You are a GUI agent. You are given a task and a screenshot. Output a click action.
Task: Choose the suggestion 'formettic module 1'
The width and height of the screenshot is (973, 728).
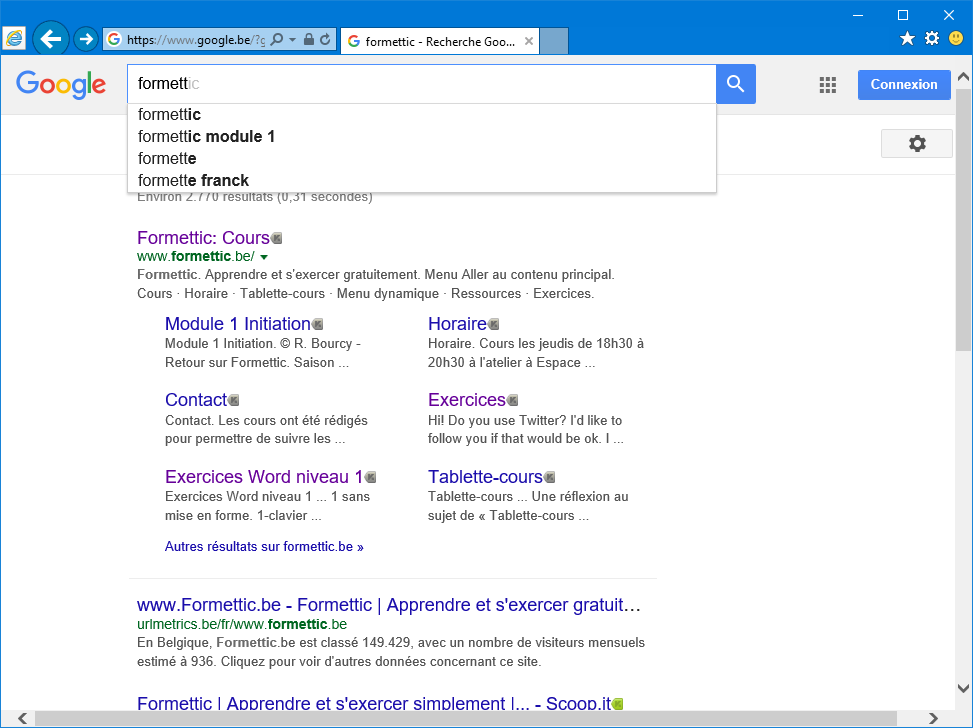(421, 137)
